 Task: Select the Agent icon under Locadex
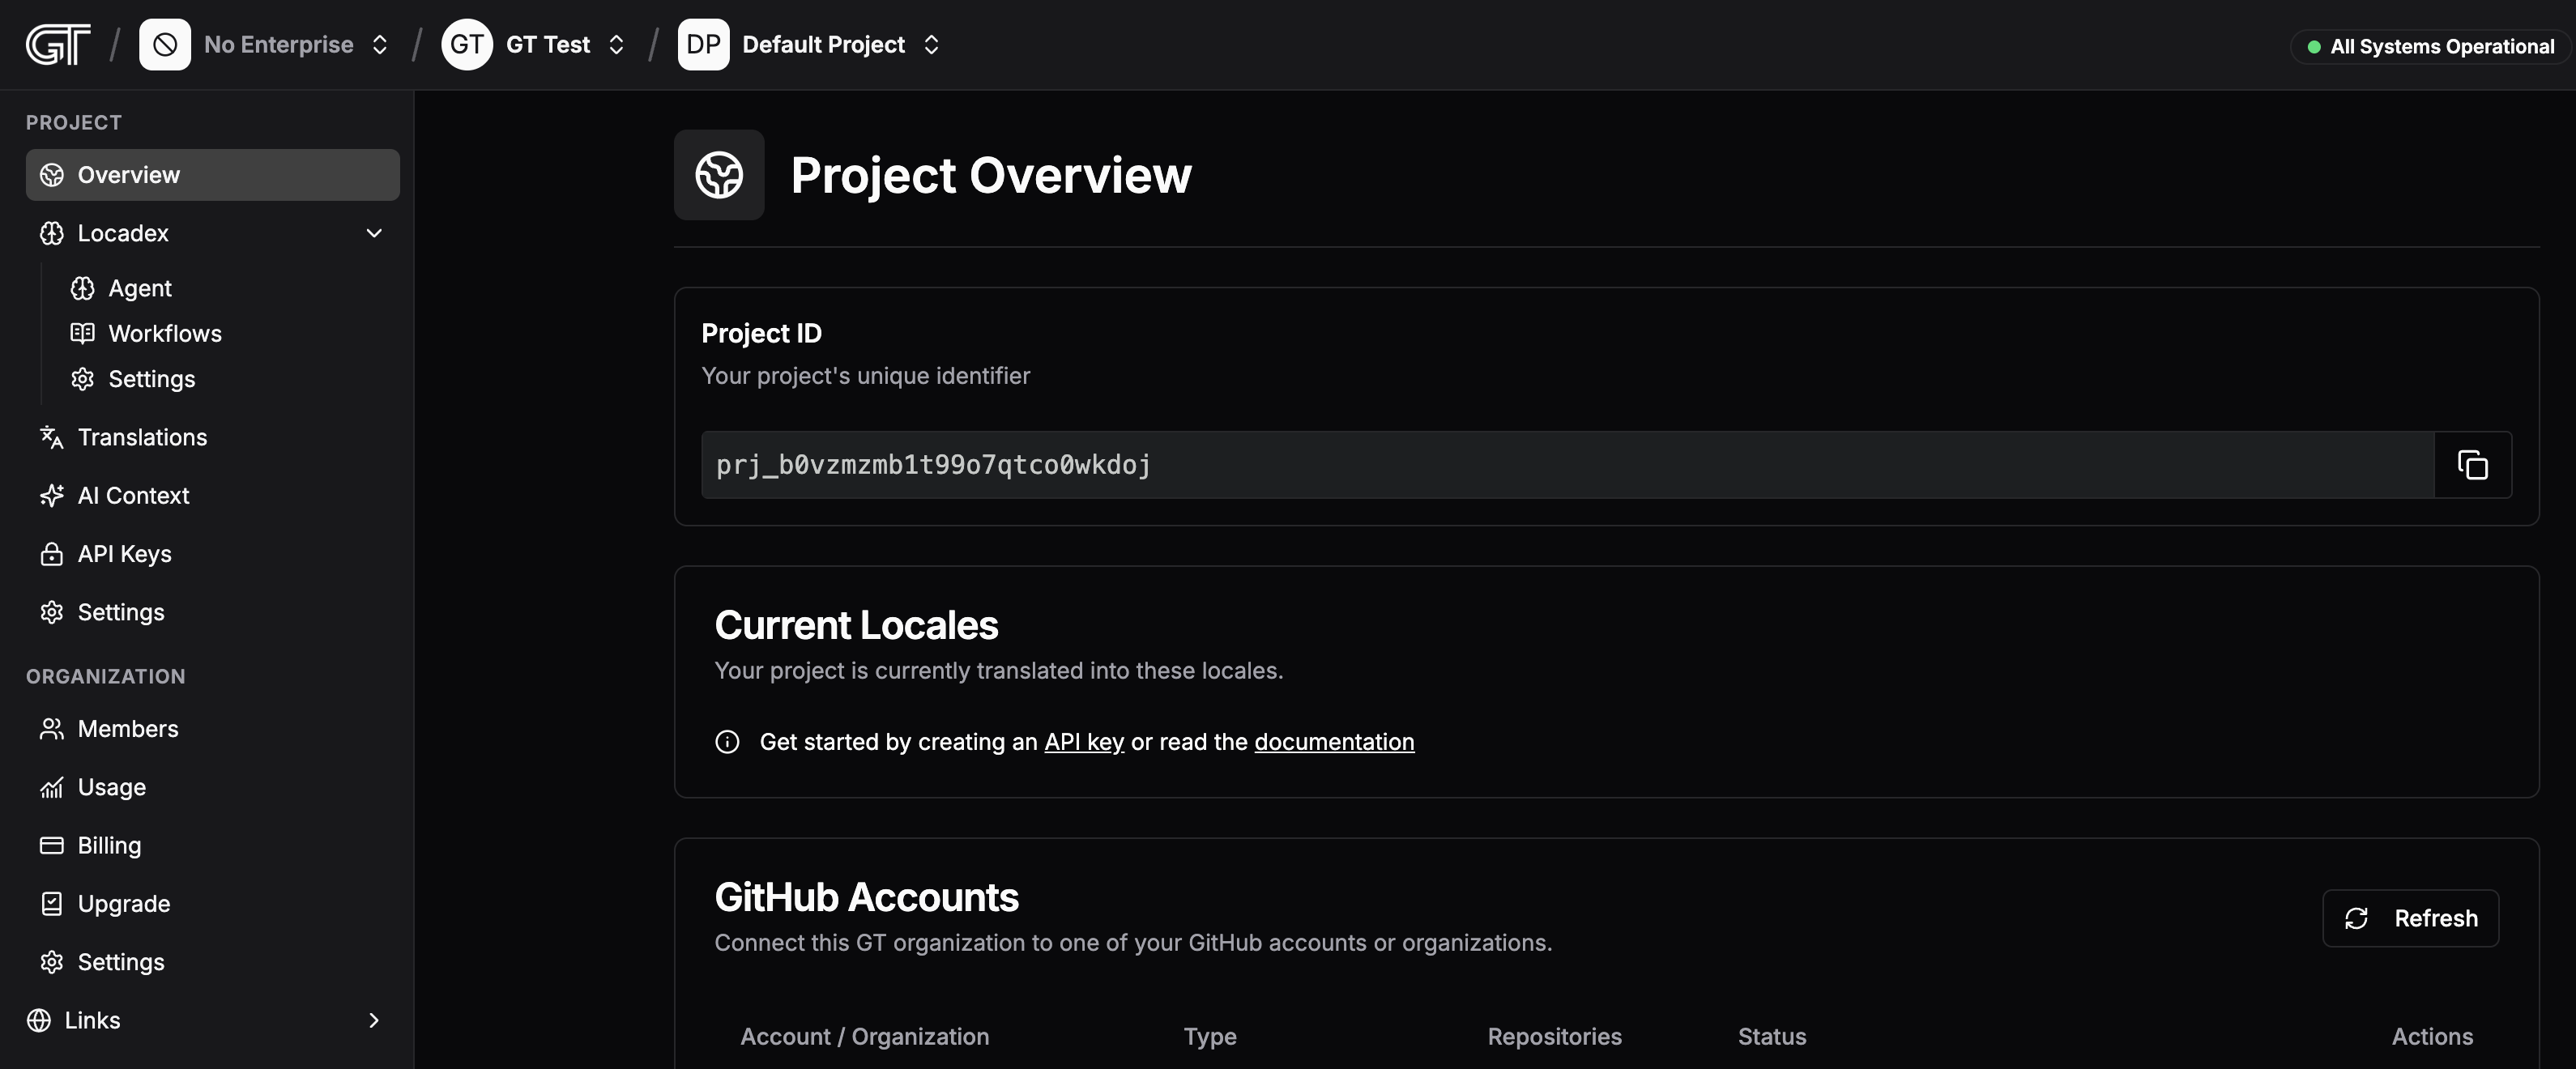click(84, 288)
